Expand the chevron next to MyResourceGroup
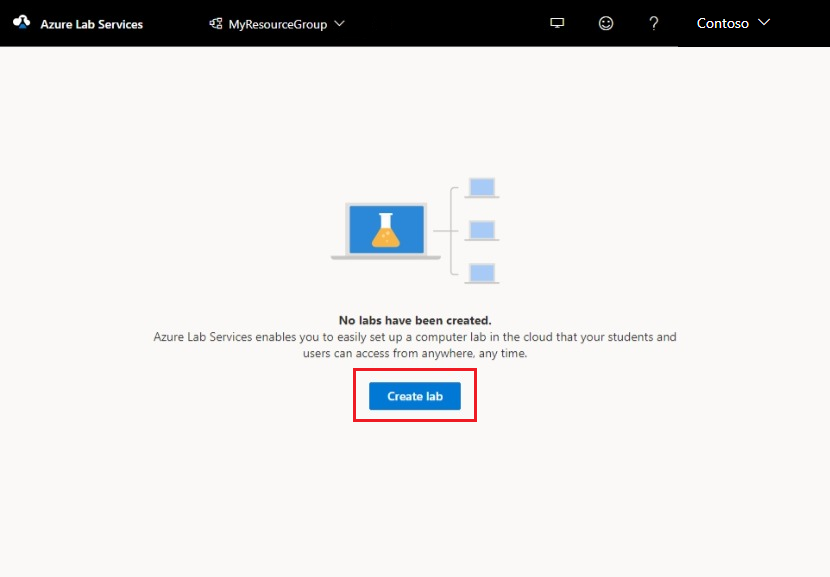 click(338, 23)
